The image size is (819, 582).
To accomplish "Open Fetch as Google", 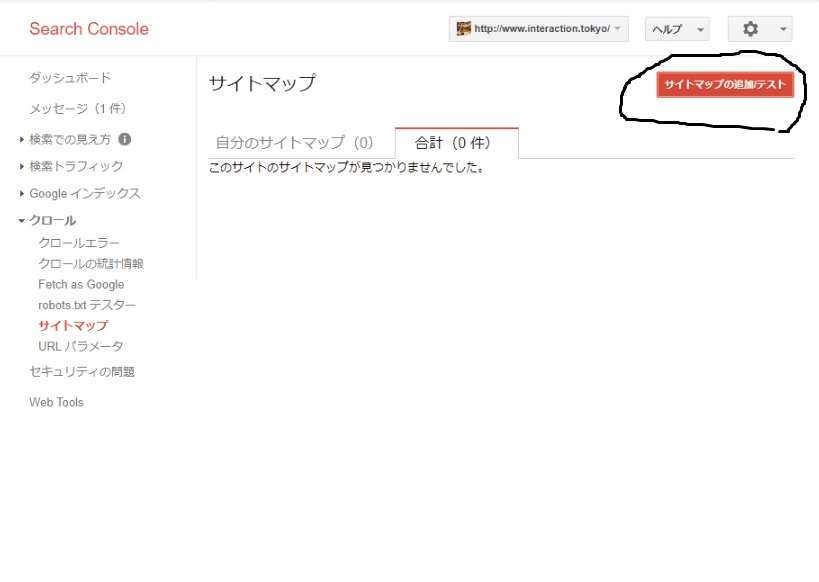I will [x=81, y=284].
